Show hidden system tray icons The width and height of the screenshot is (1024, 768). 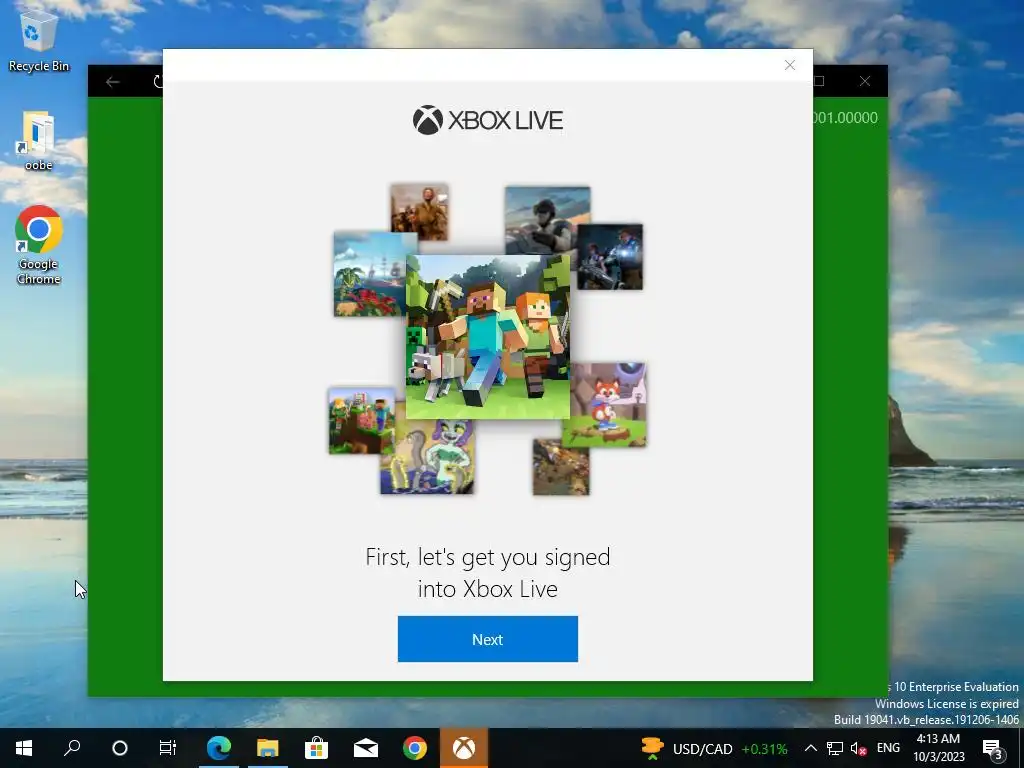810,748
